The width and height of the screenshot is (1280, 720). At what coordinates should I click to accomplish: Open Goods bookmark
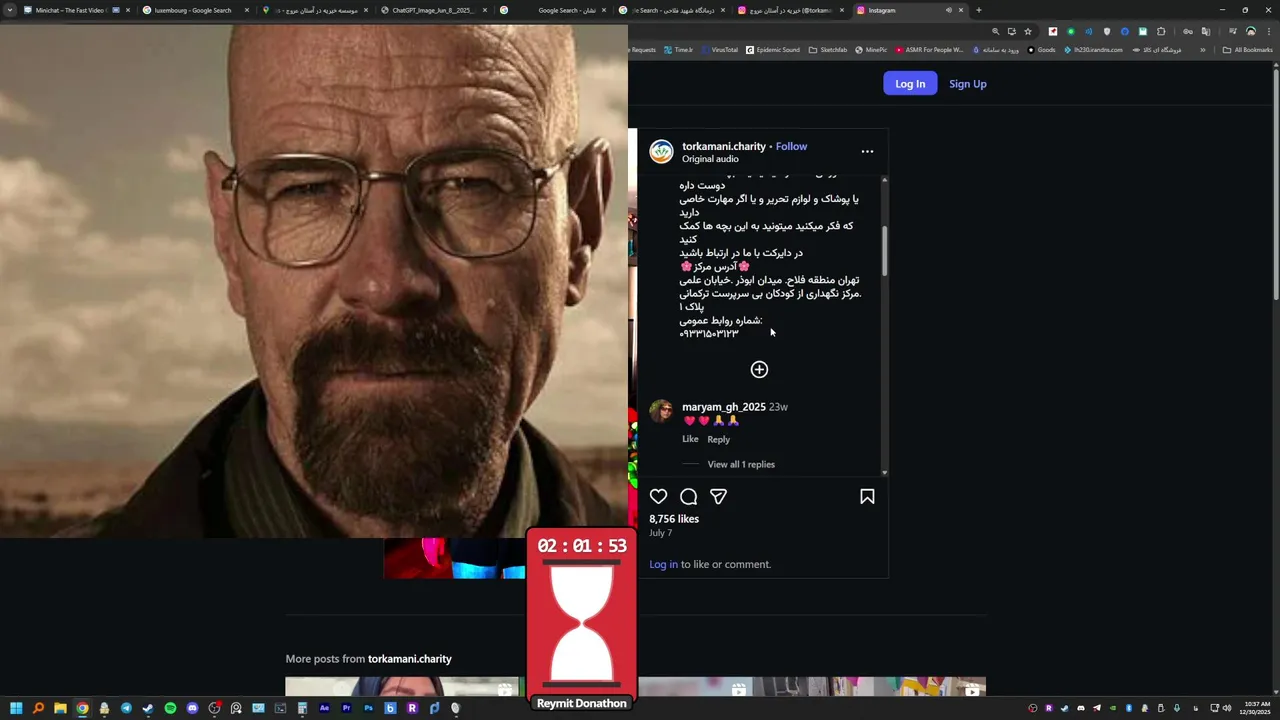pyautogui.click(x=1041, y=50)
